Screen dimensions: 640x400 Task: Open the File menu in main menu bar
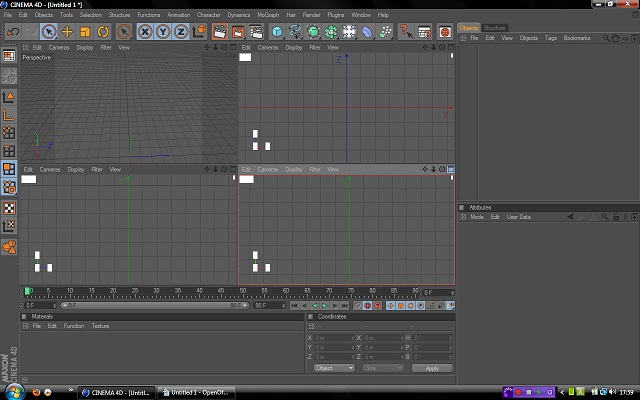[x=8, y=15]
